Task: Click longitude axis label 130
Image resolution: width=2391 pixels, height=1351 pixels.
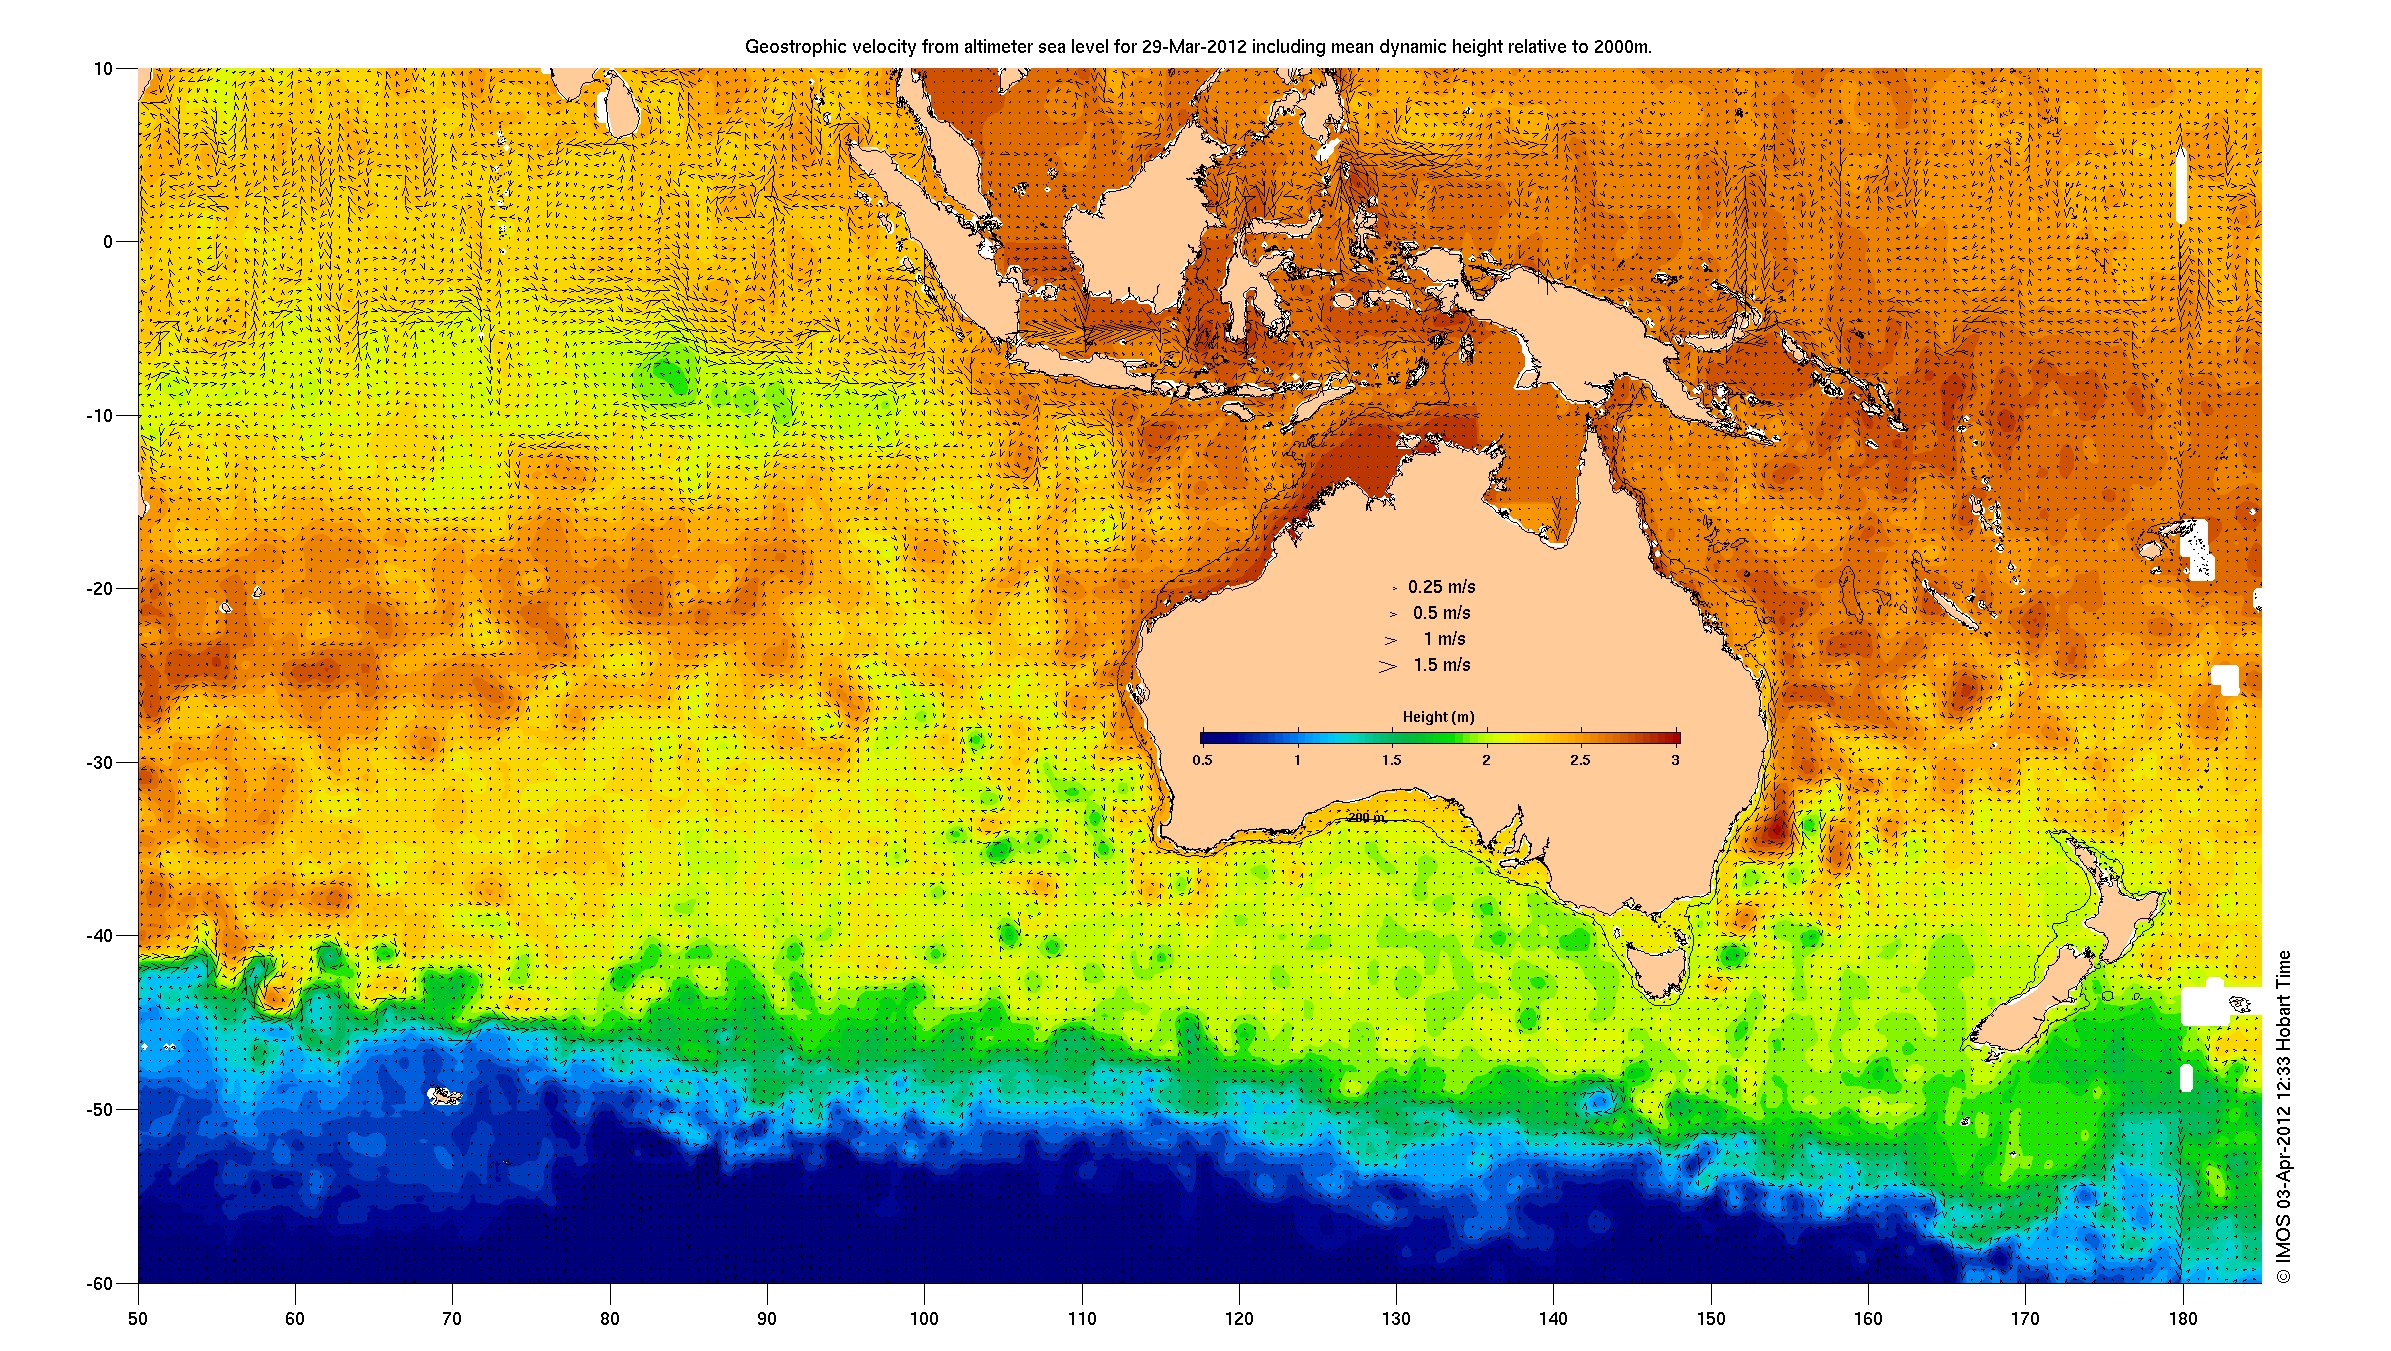Action: coord(1396,1318)
